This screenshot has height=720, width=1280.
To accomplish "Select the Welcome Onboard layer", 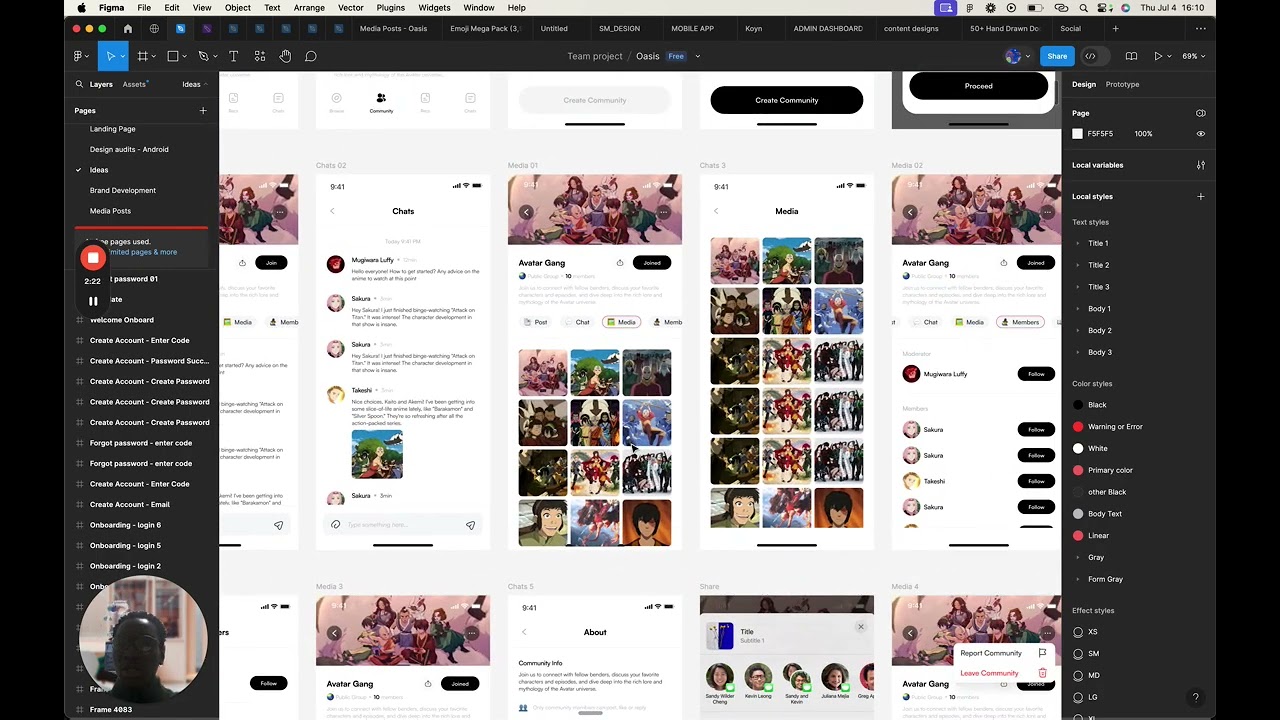I will point(122,320).
